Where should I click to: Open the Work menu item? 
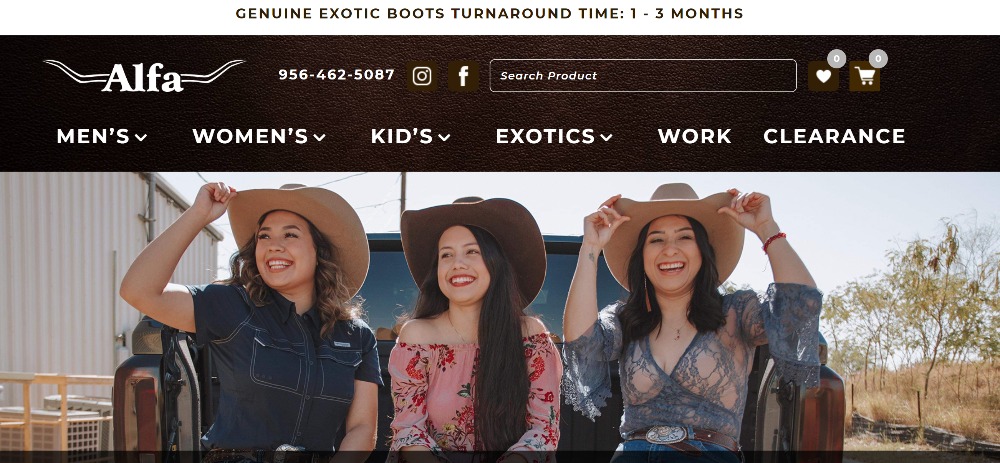tap(695, 136)
